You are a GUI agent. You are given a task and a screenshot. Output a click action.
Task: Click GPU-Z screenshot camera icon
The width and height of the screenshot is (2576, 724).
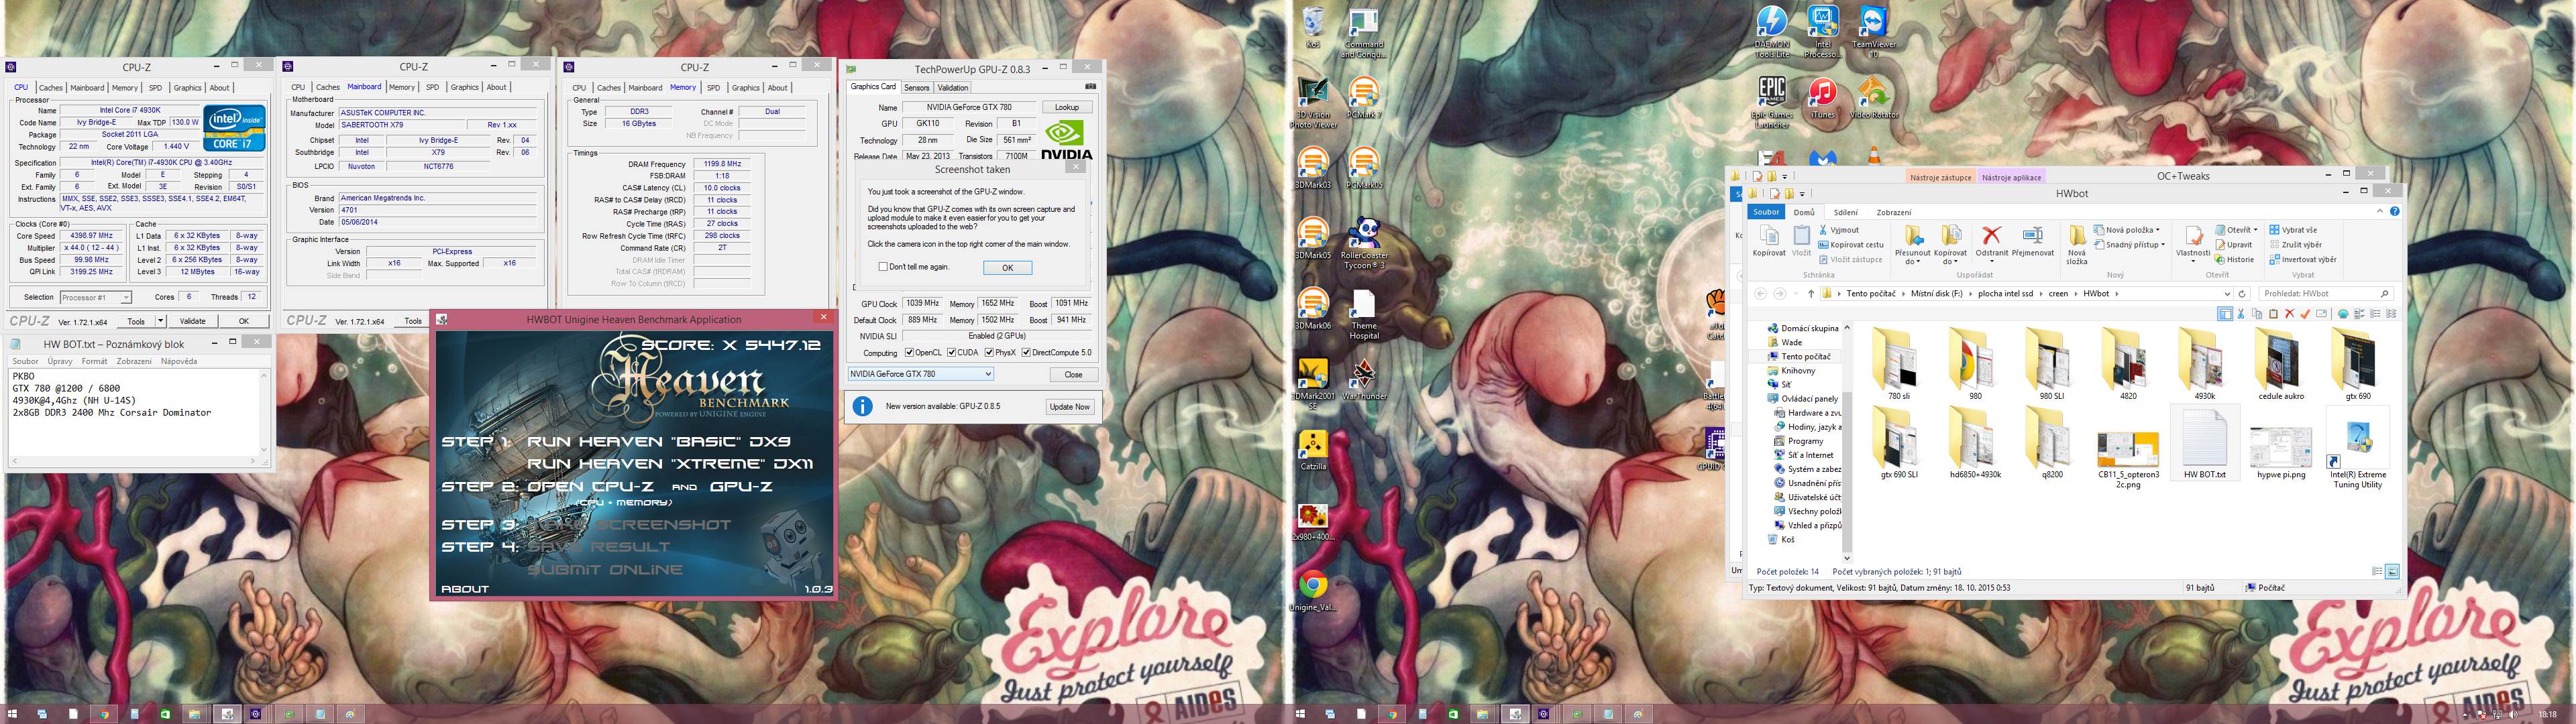(x=1090, y=87)
